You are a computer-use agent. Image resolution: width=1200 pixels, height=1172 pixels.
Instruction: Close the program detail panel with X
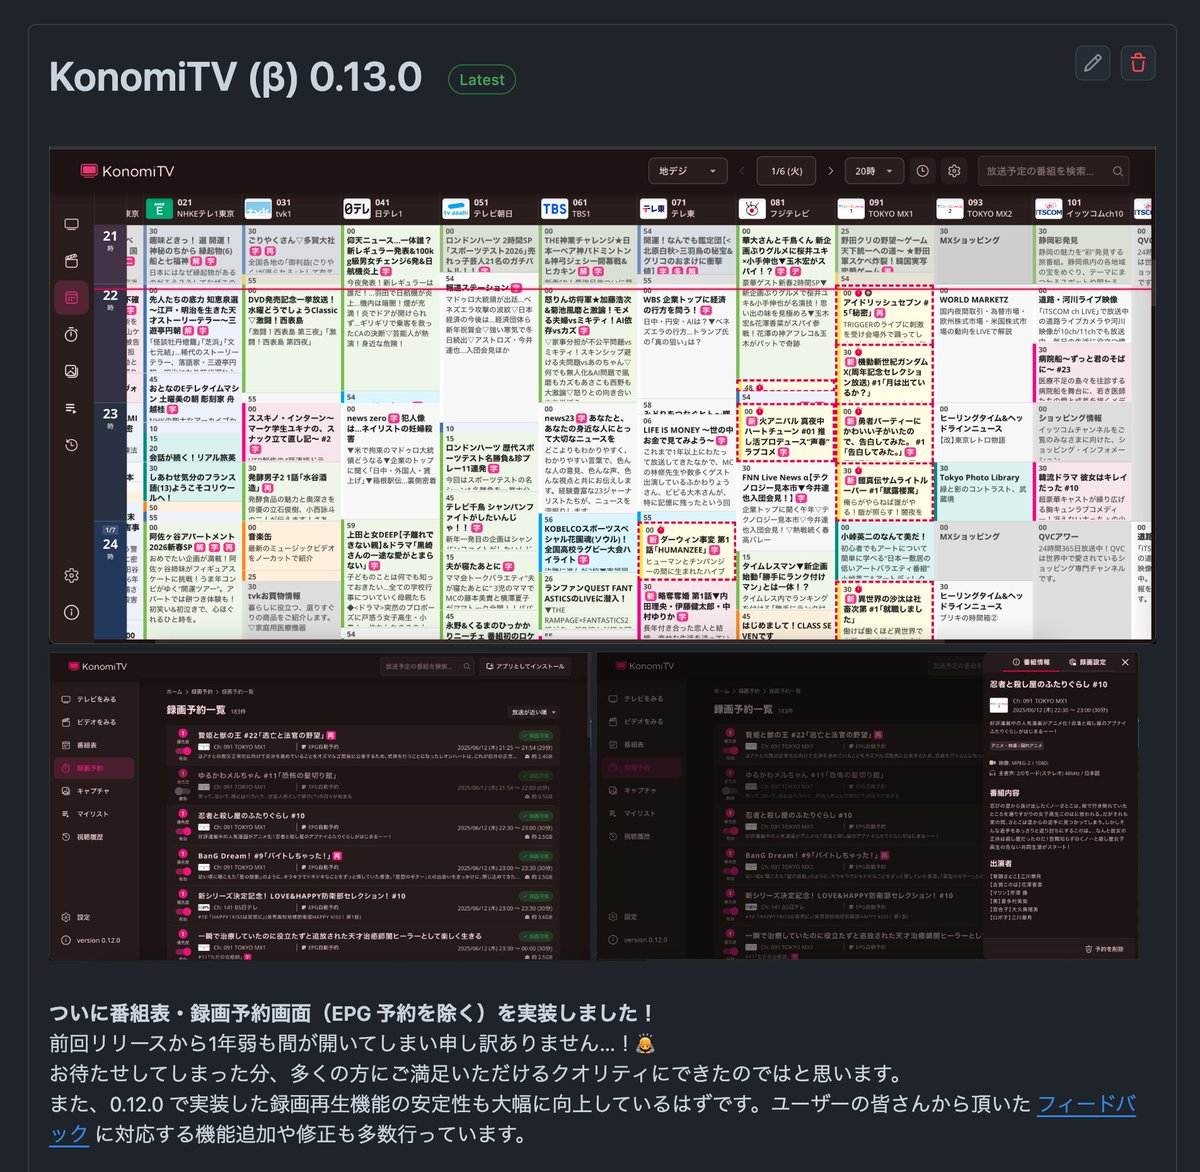[1125, 662]
